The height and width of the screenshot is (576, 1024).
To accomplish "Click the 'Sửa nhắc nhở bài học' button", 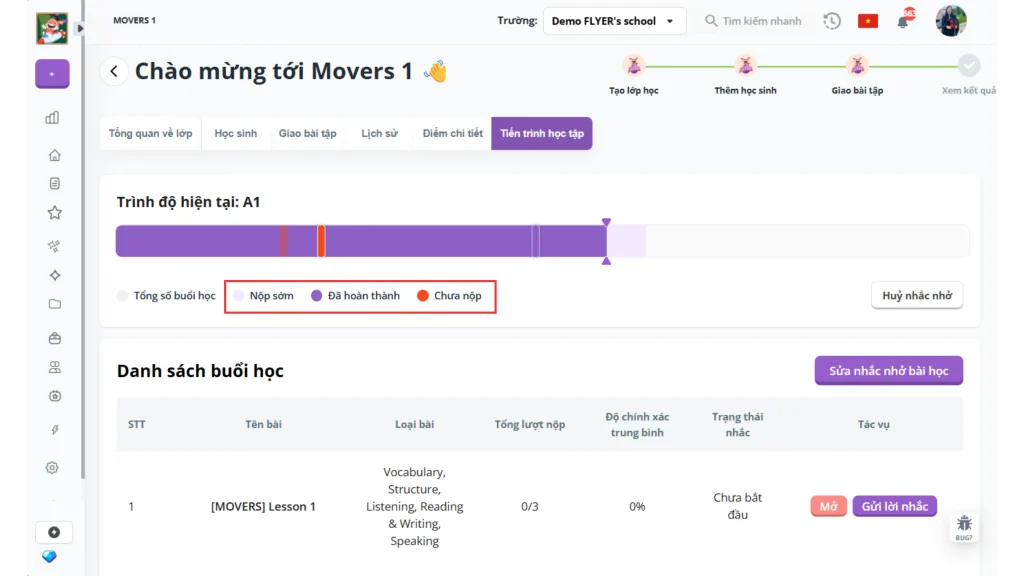I will point(888,371).
